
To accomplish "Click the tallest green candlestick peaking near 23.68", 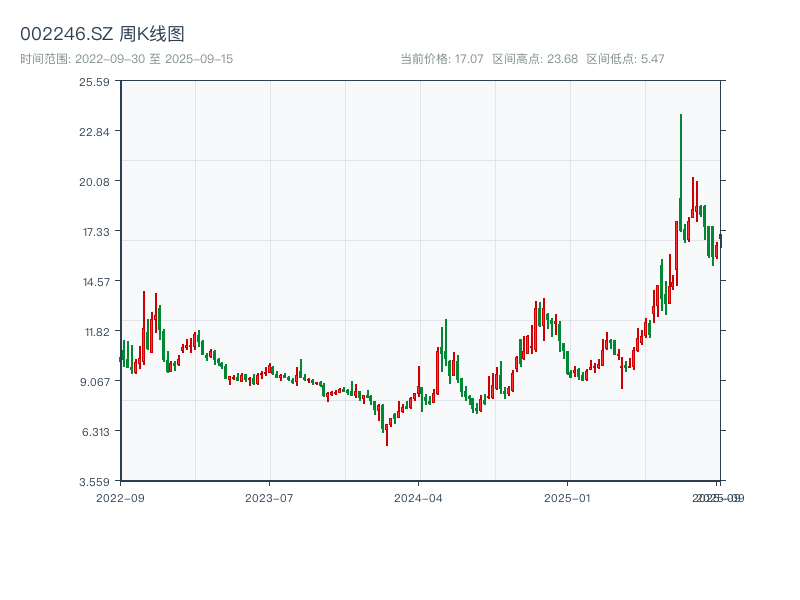I will 681,173.
